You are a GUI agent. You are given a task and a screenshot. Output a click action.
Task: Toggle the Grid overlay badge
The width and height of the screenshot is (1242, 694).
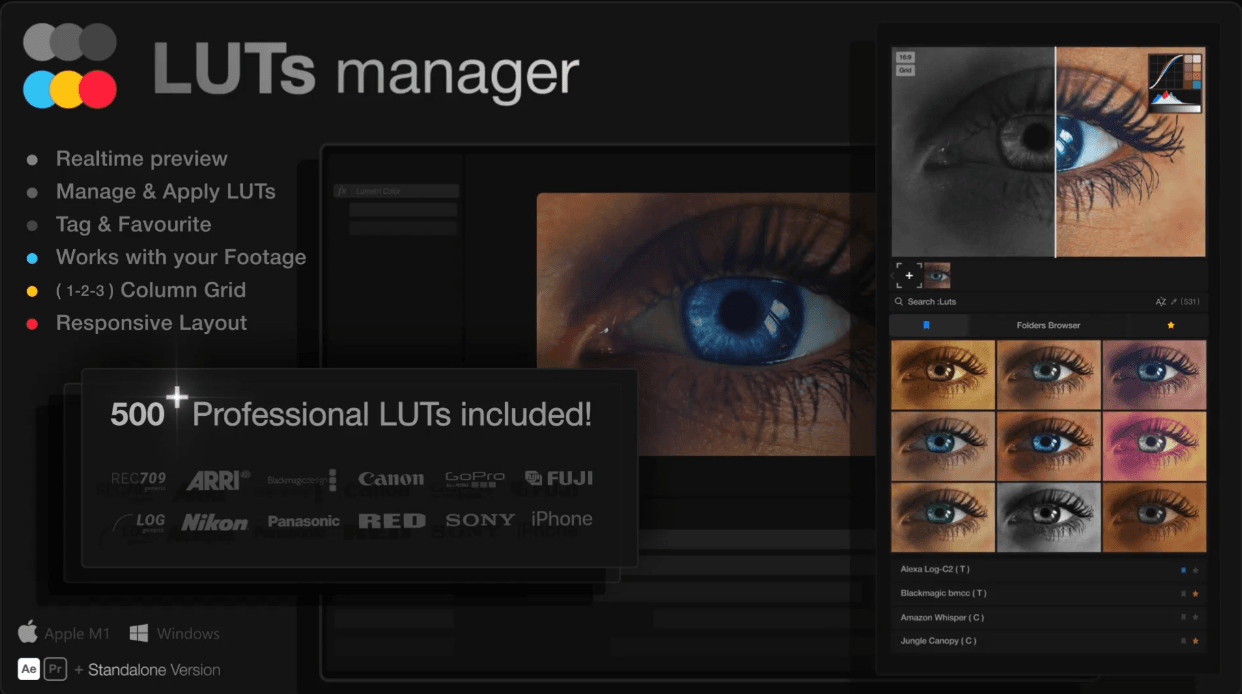[904, 71]
